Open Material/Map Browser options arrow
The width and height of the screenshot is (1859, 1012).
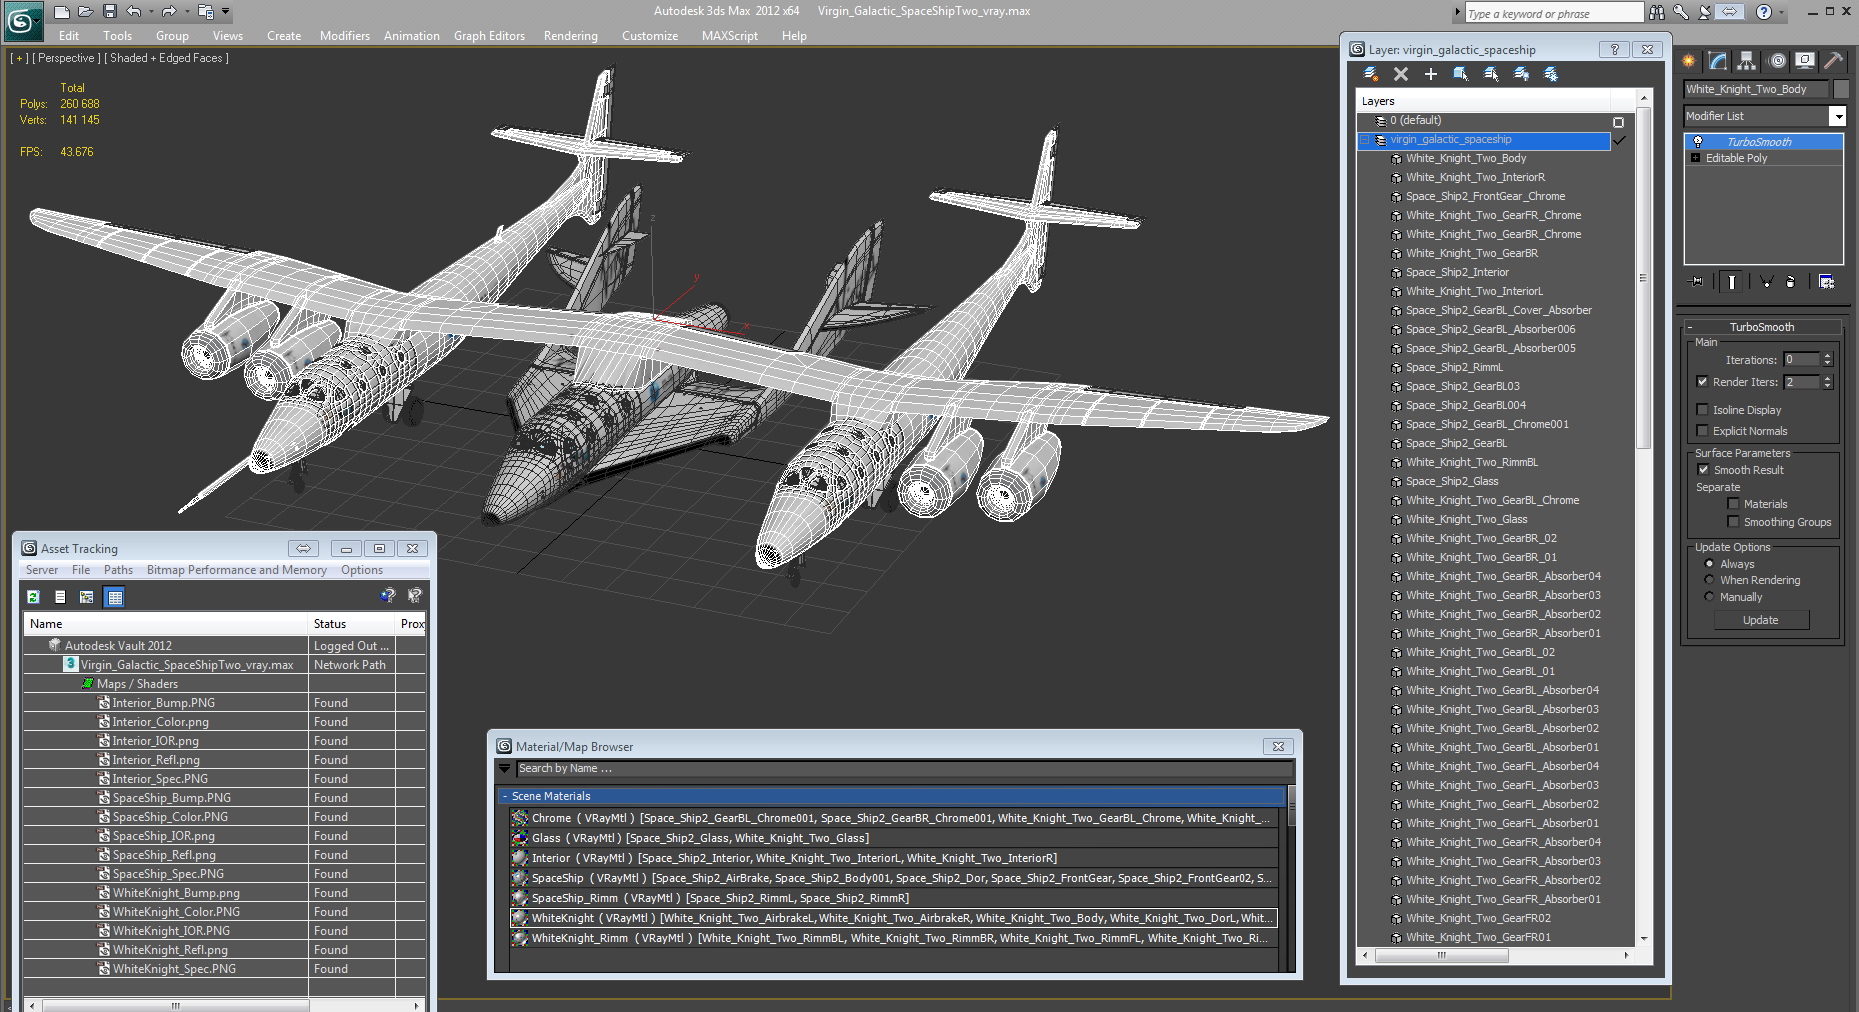click(x=504, y=769)
